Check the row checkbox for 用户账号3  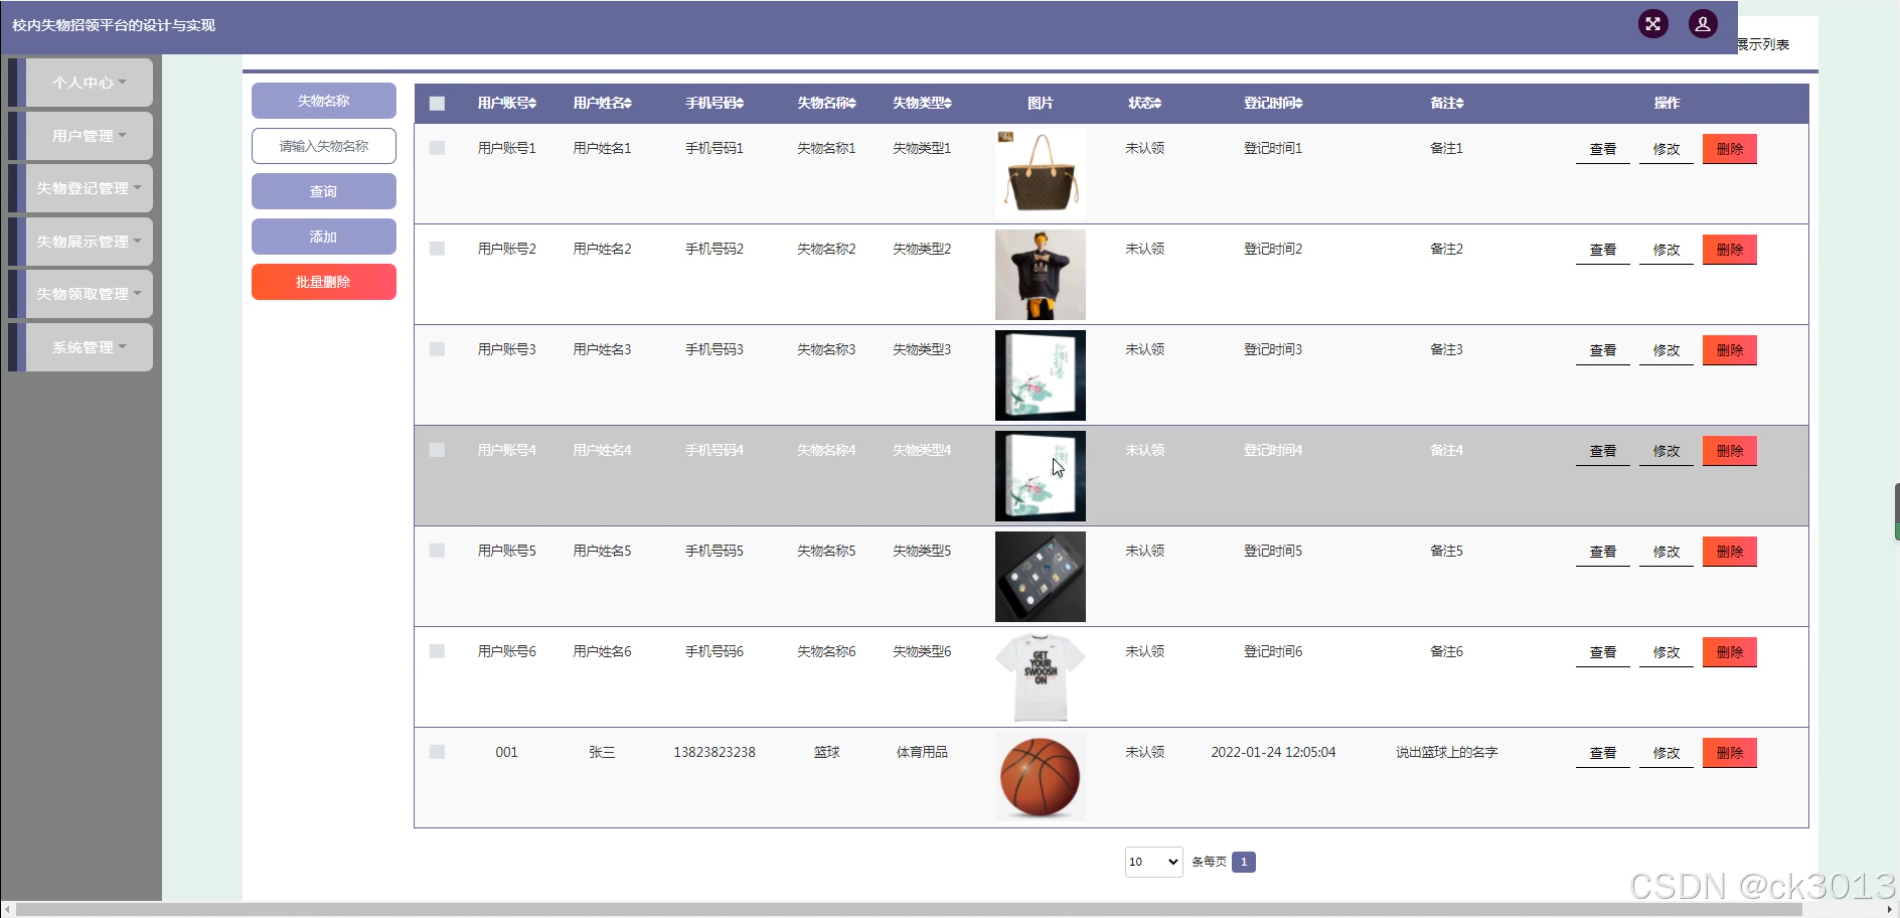pos(437,349)
